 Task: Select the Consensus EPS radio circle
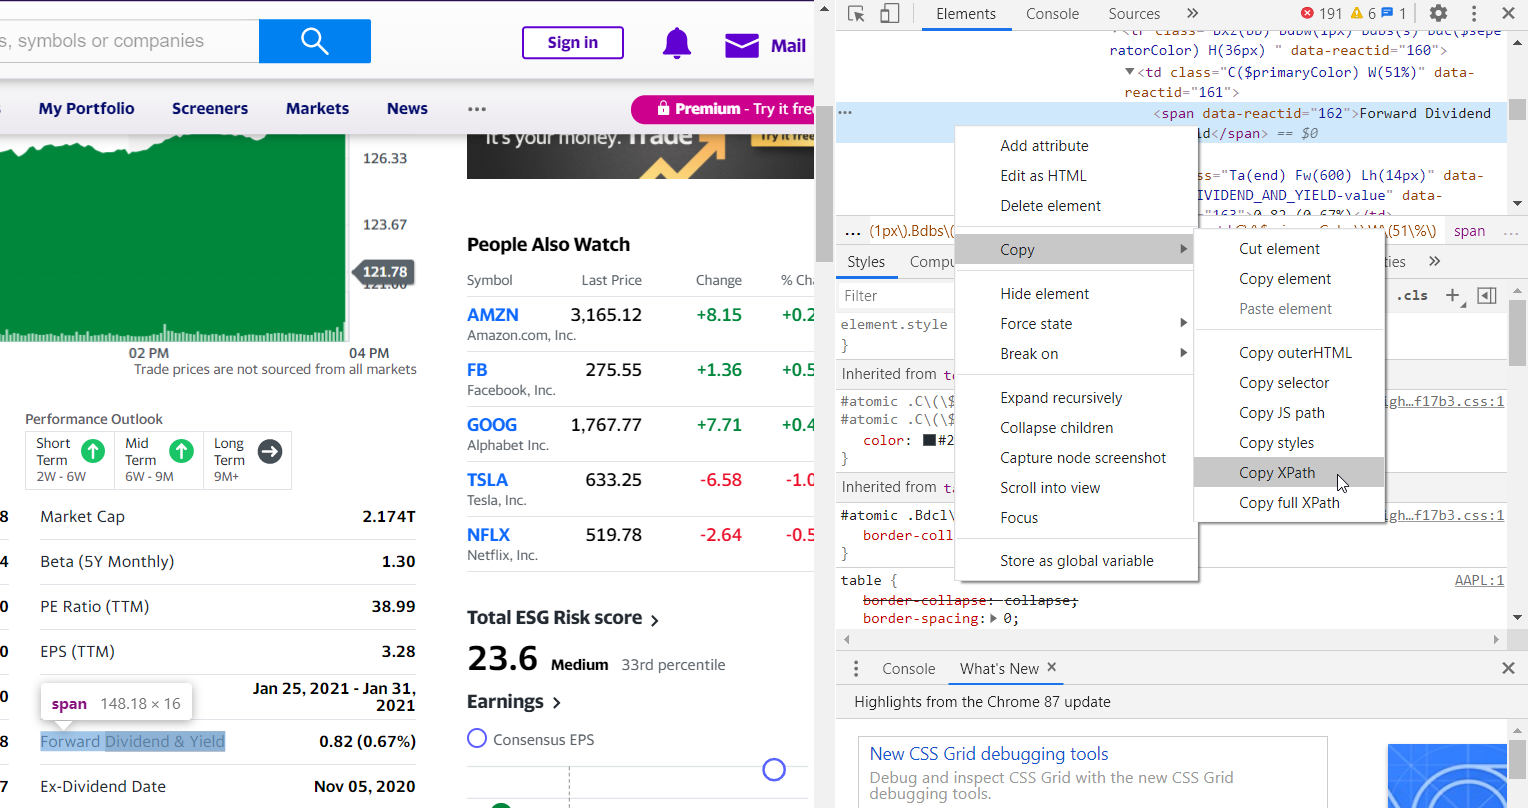(477, 738)
